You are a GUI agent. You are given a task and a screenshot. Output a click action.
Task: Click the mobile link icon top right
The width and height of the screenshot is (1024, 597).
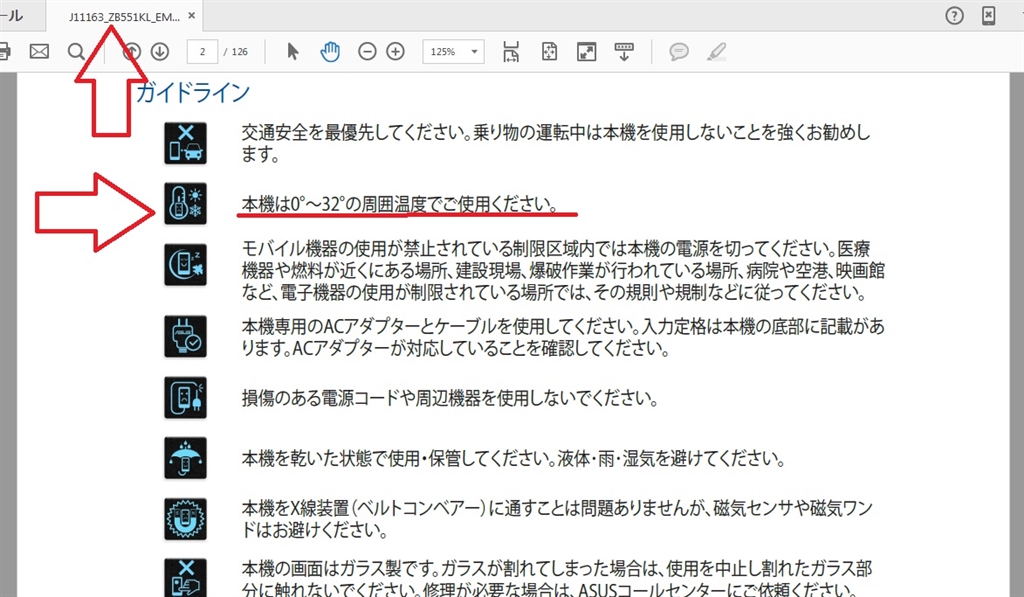[989, 16]
